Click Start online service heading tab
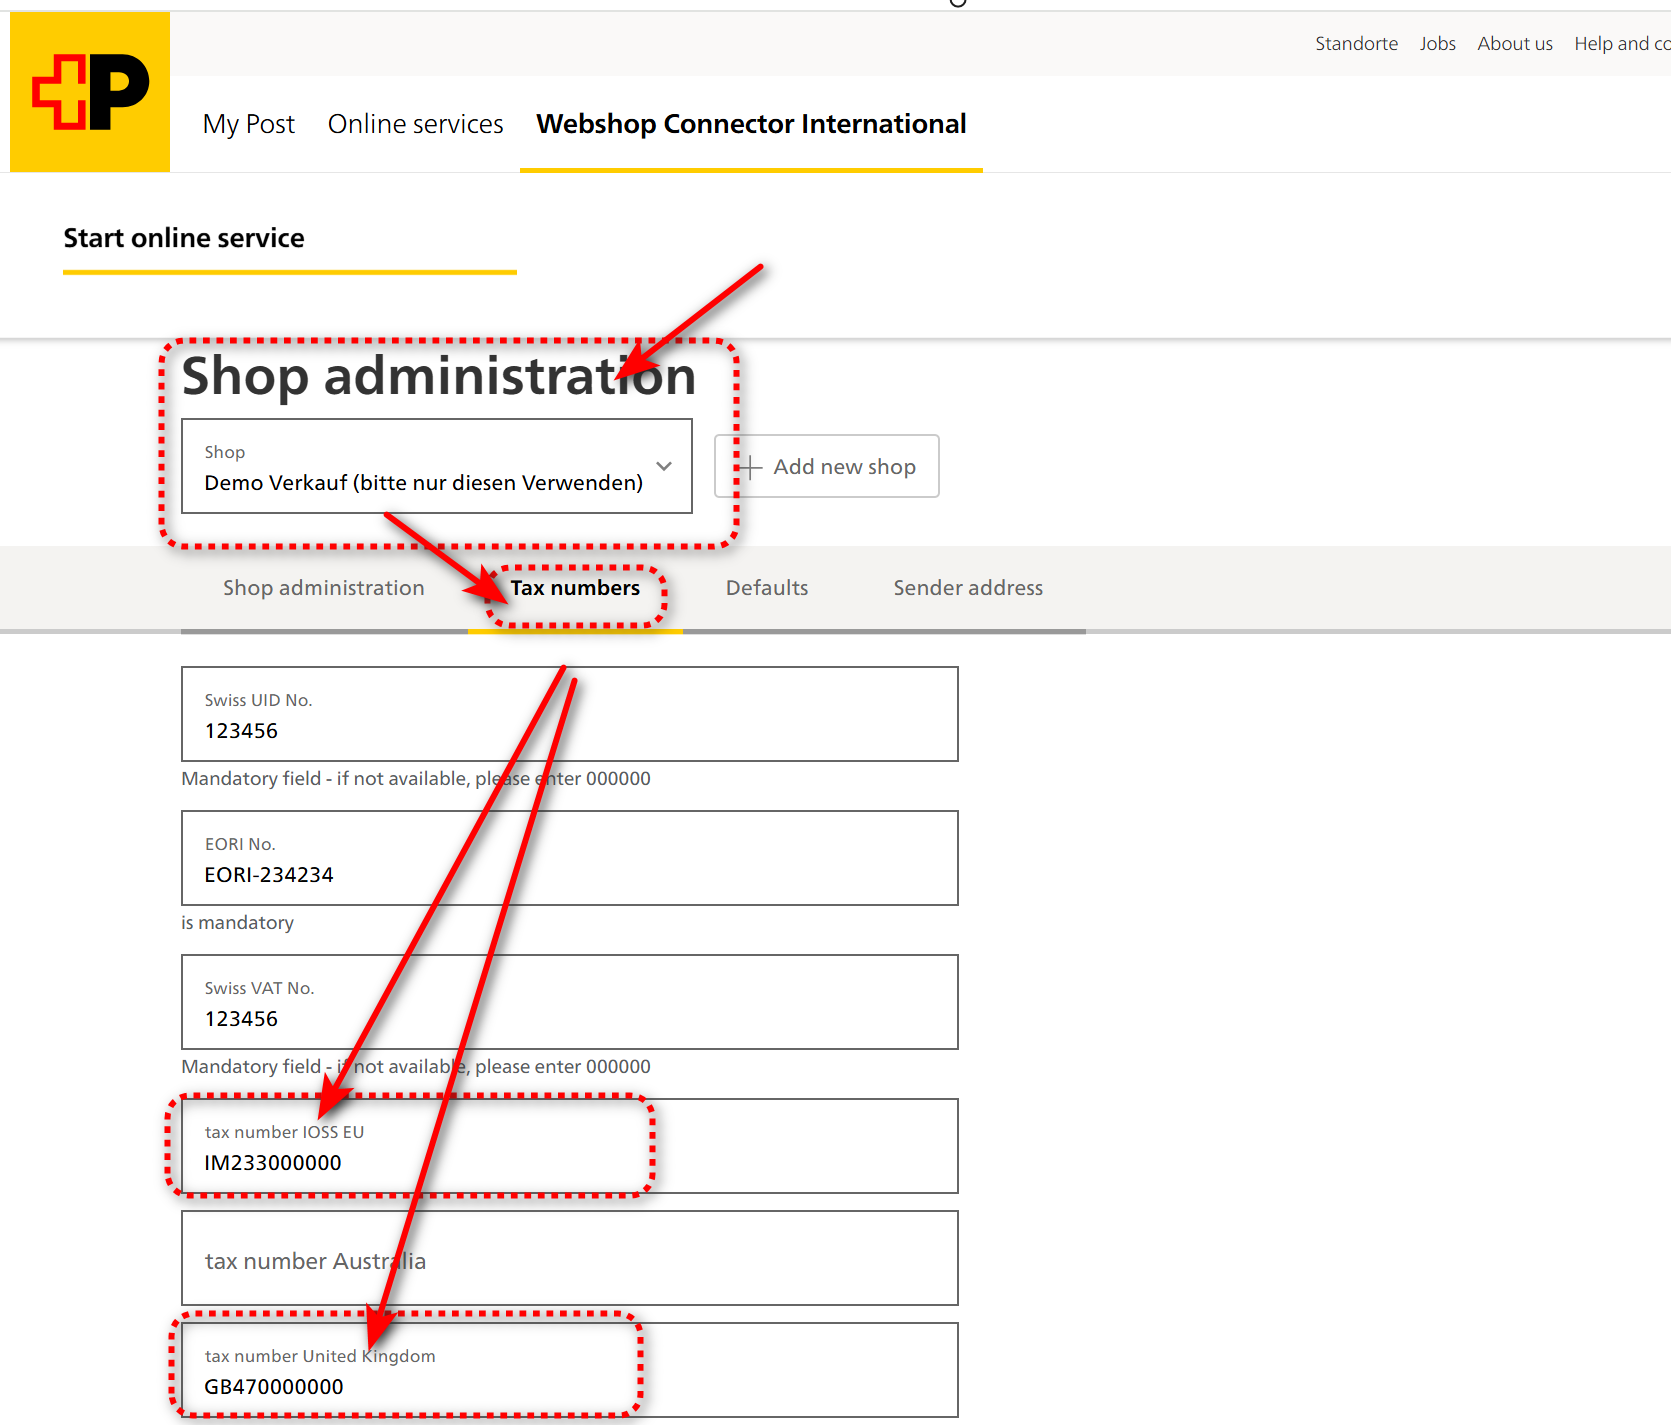This screenshot has width=1671, height=1425. (184, 239)
